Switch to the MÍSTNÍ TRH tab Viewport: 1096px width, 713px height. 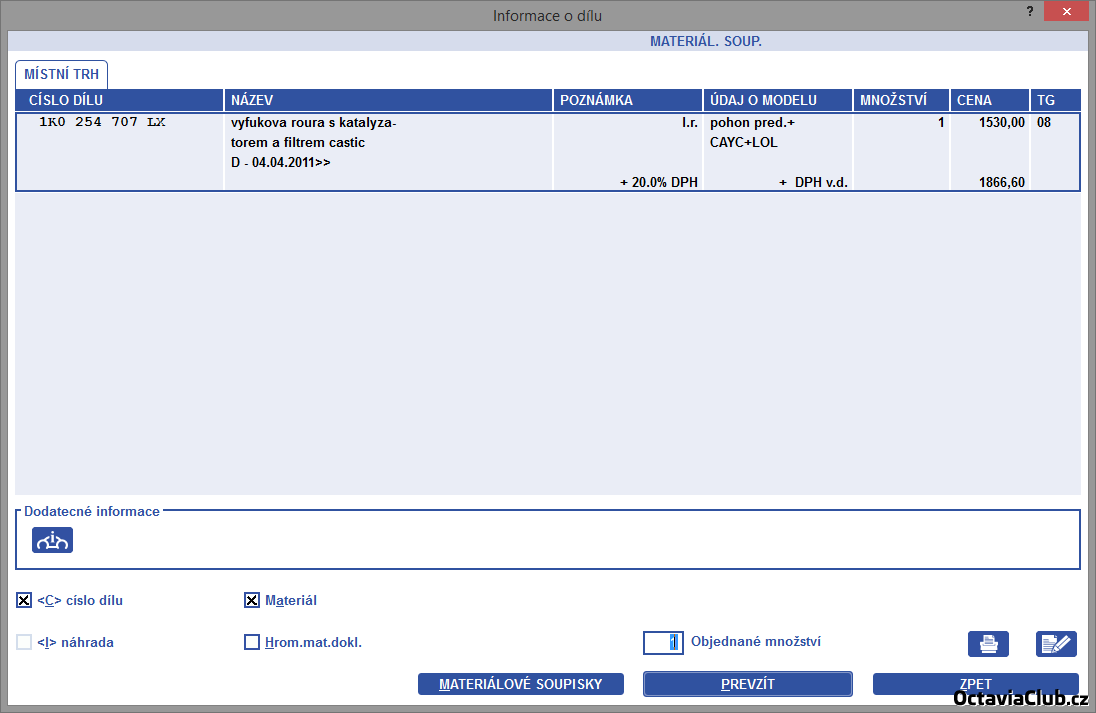[62, 74]
